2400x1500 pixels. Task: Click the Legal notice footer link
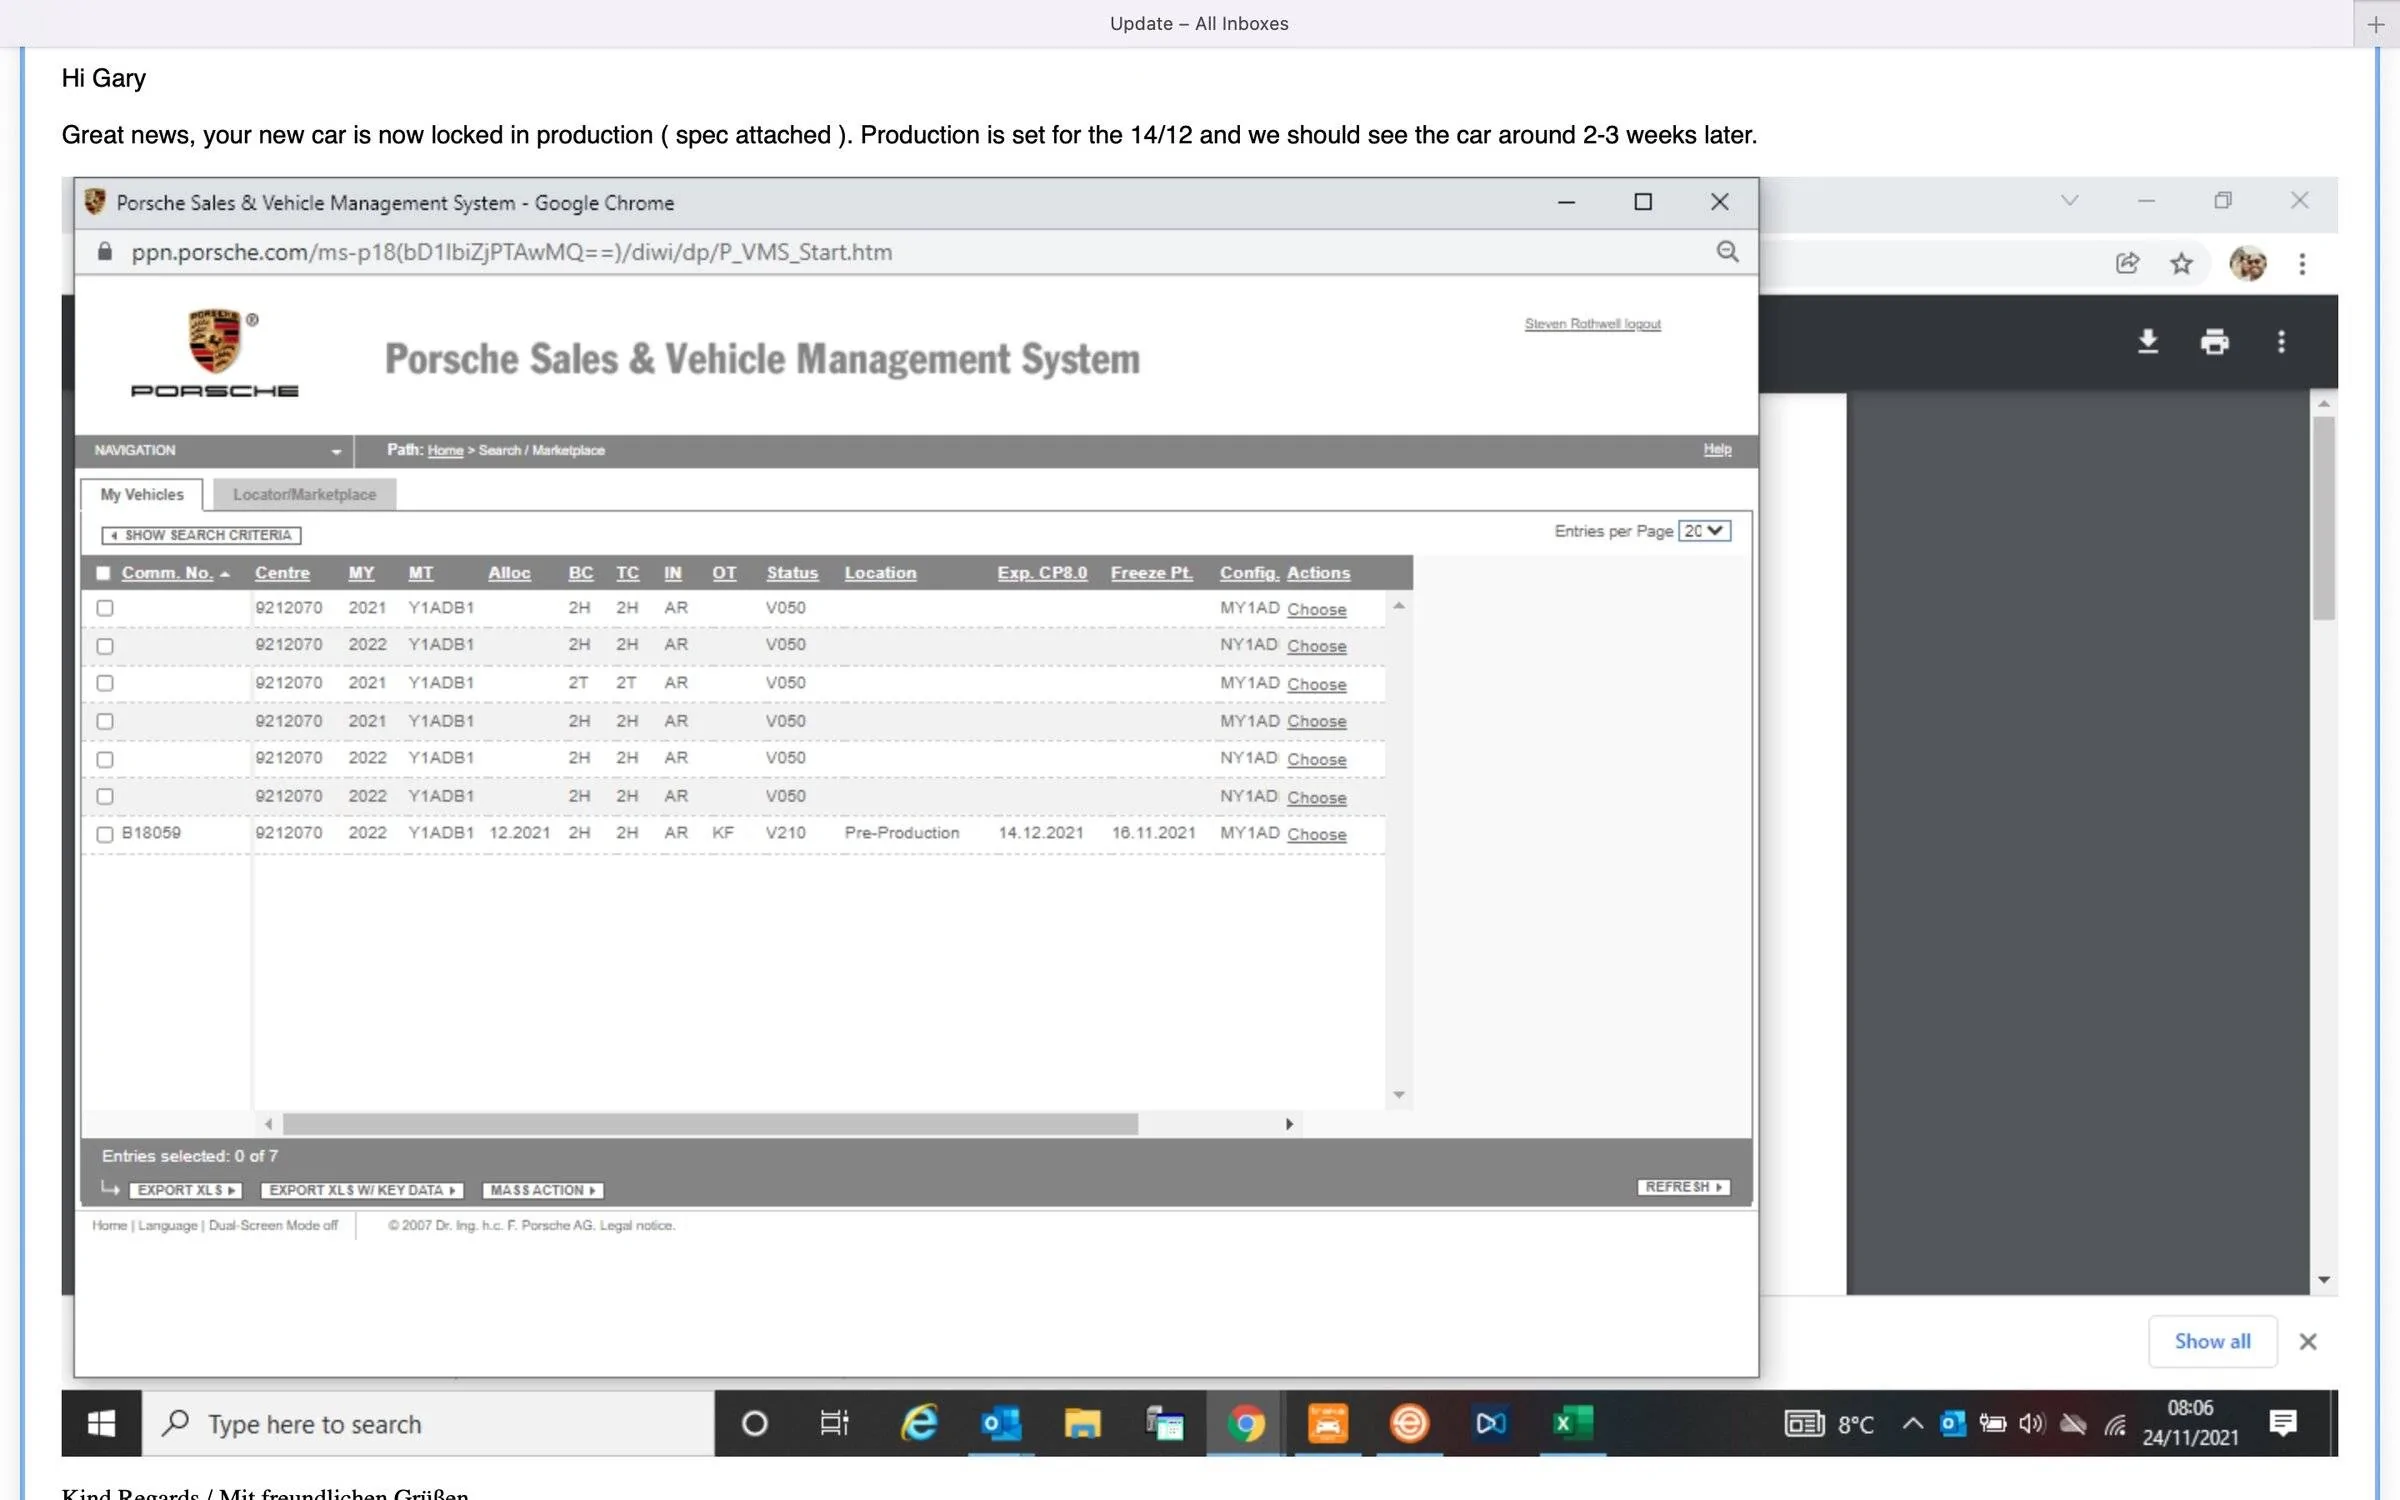(x=637, y=1225)
